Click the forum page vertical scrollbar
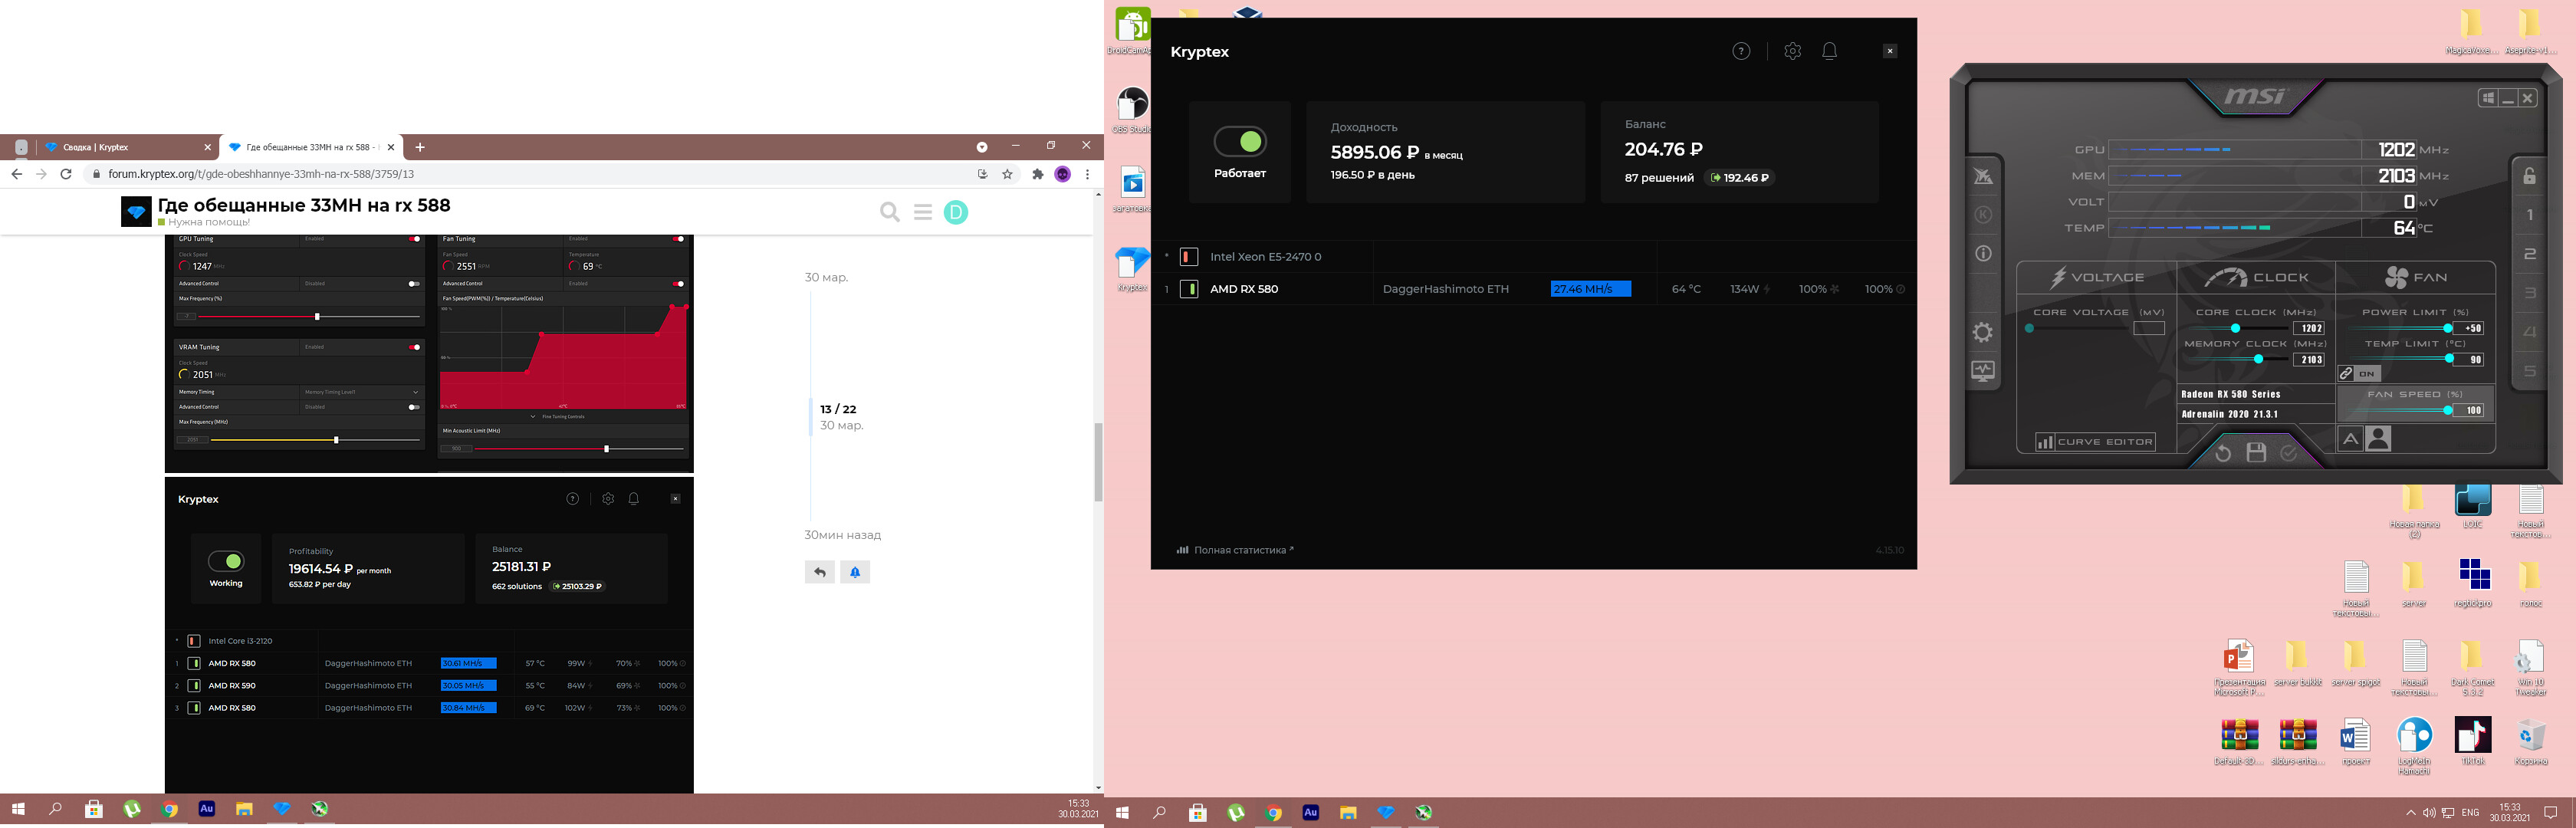This screenshot has width=2576, height=828. click(x=1098, y=462)
